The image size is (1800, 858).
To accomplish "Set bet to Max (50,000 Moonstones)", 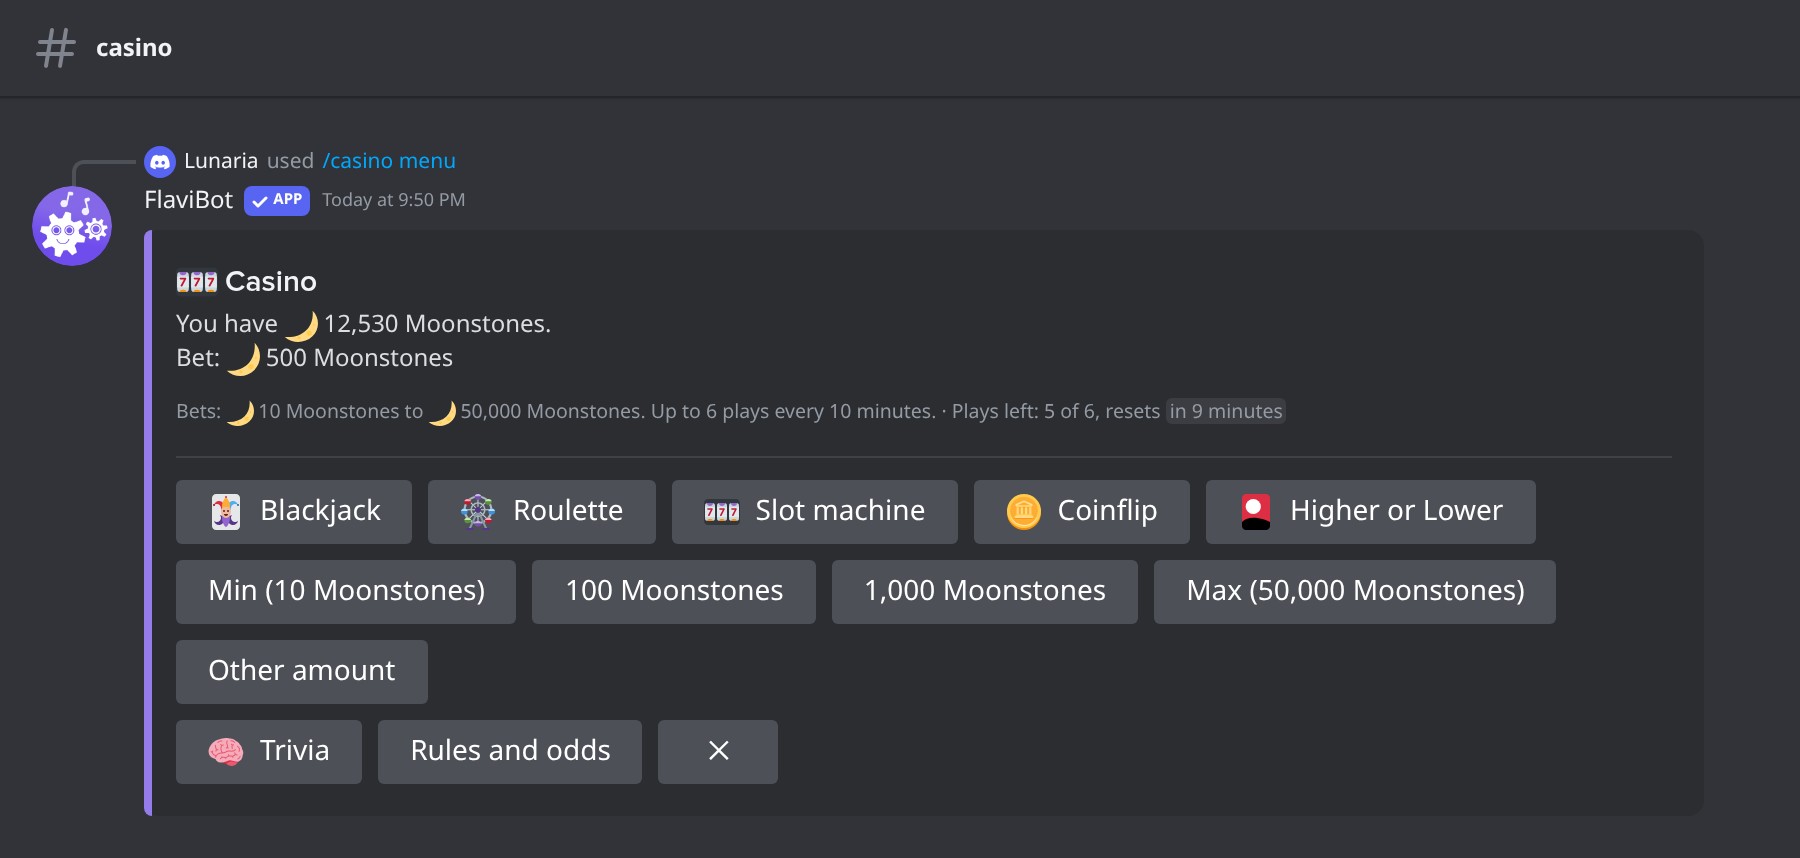I will [1355, 592].
